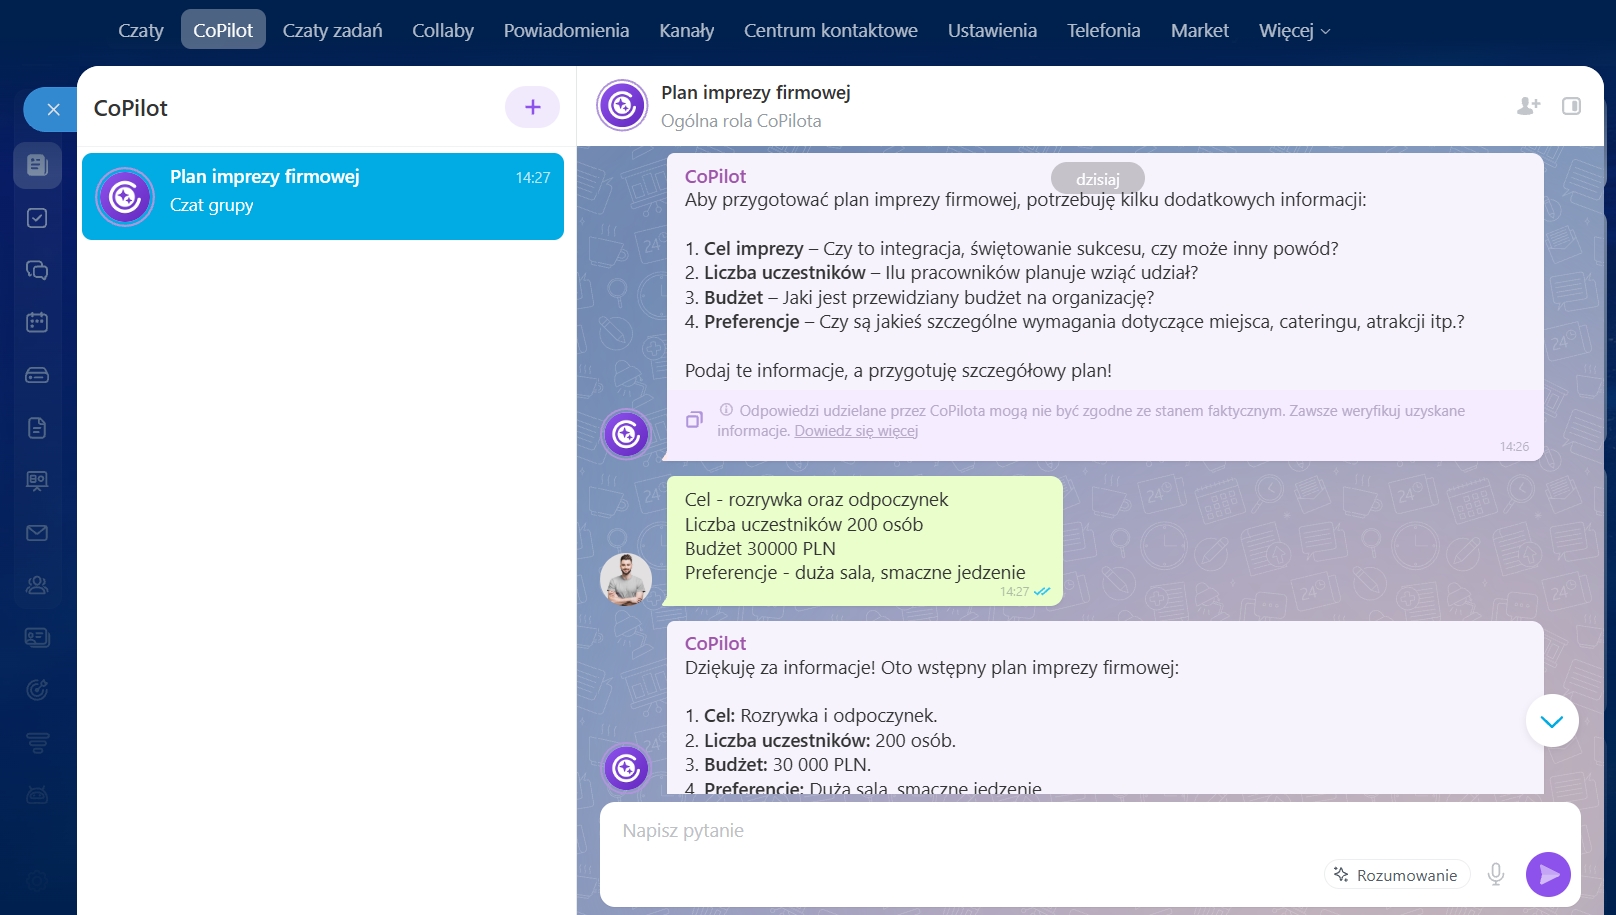Click the user's profile photo avatar
This screenshot has height=915, width=1616.
[x=626, y=579]
